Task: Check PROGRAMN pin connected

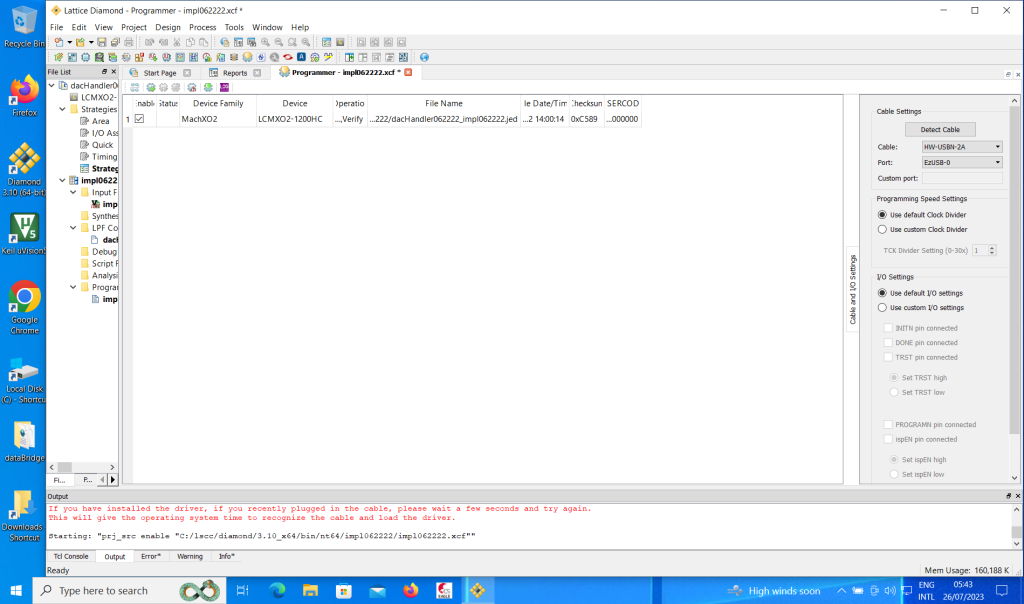Action: click(888, 424)
